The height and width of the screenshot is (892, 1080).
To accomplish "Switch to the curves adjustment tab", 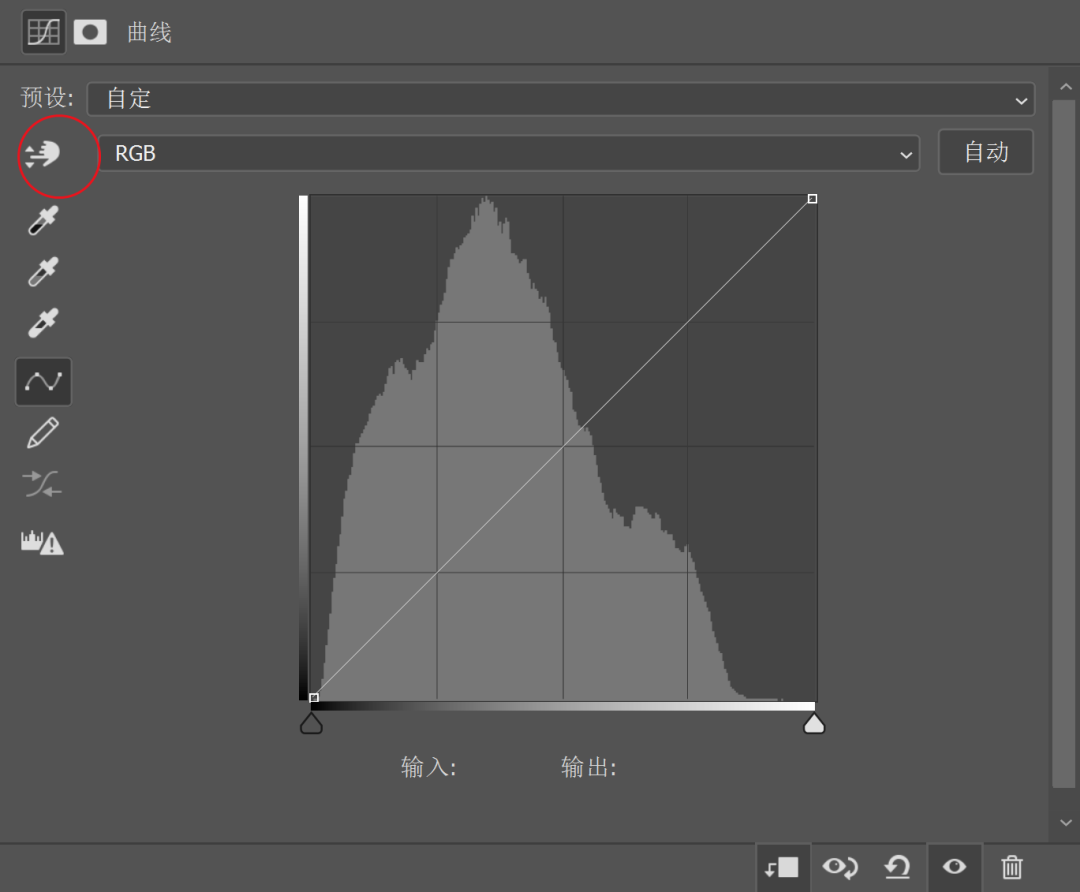I will tap(42, 31).
